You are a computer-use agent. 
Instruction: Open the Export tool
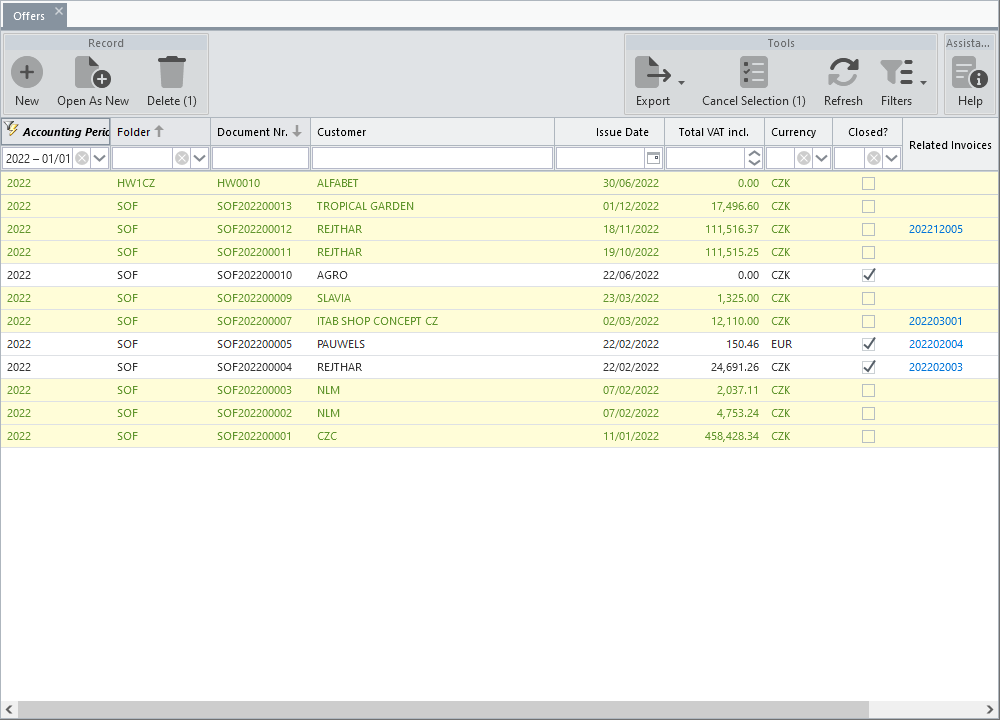(x=652, y=82)
